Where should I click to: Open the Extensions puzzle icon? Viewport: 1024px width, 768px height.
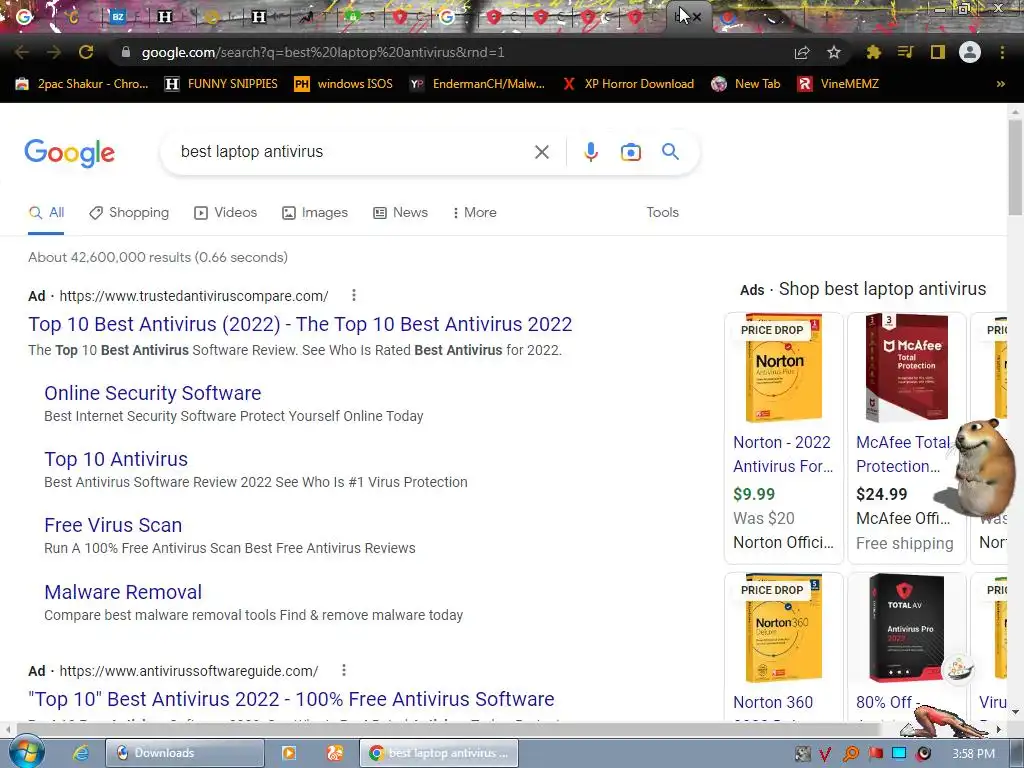[874, 52]
